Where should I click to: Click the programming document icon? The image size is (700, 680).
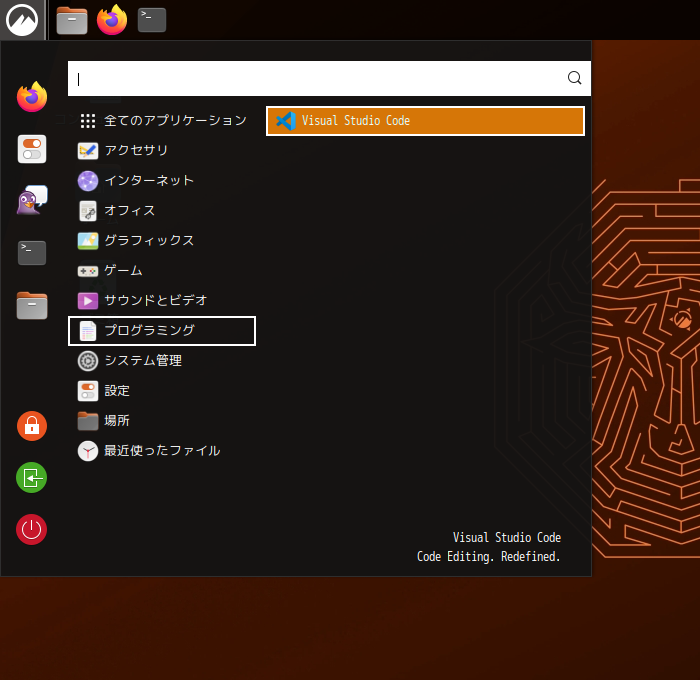pyautogui.click(x=88, y=331)
